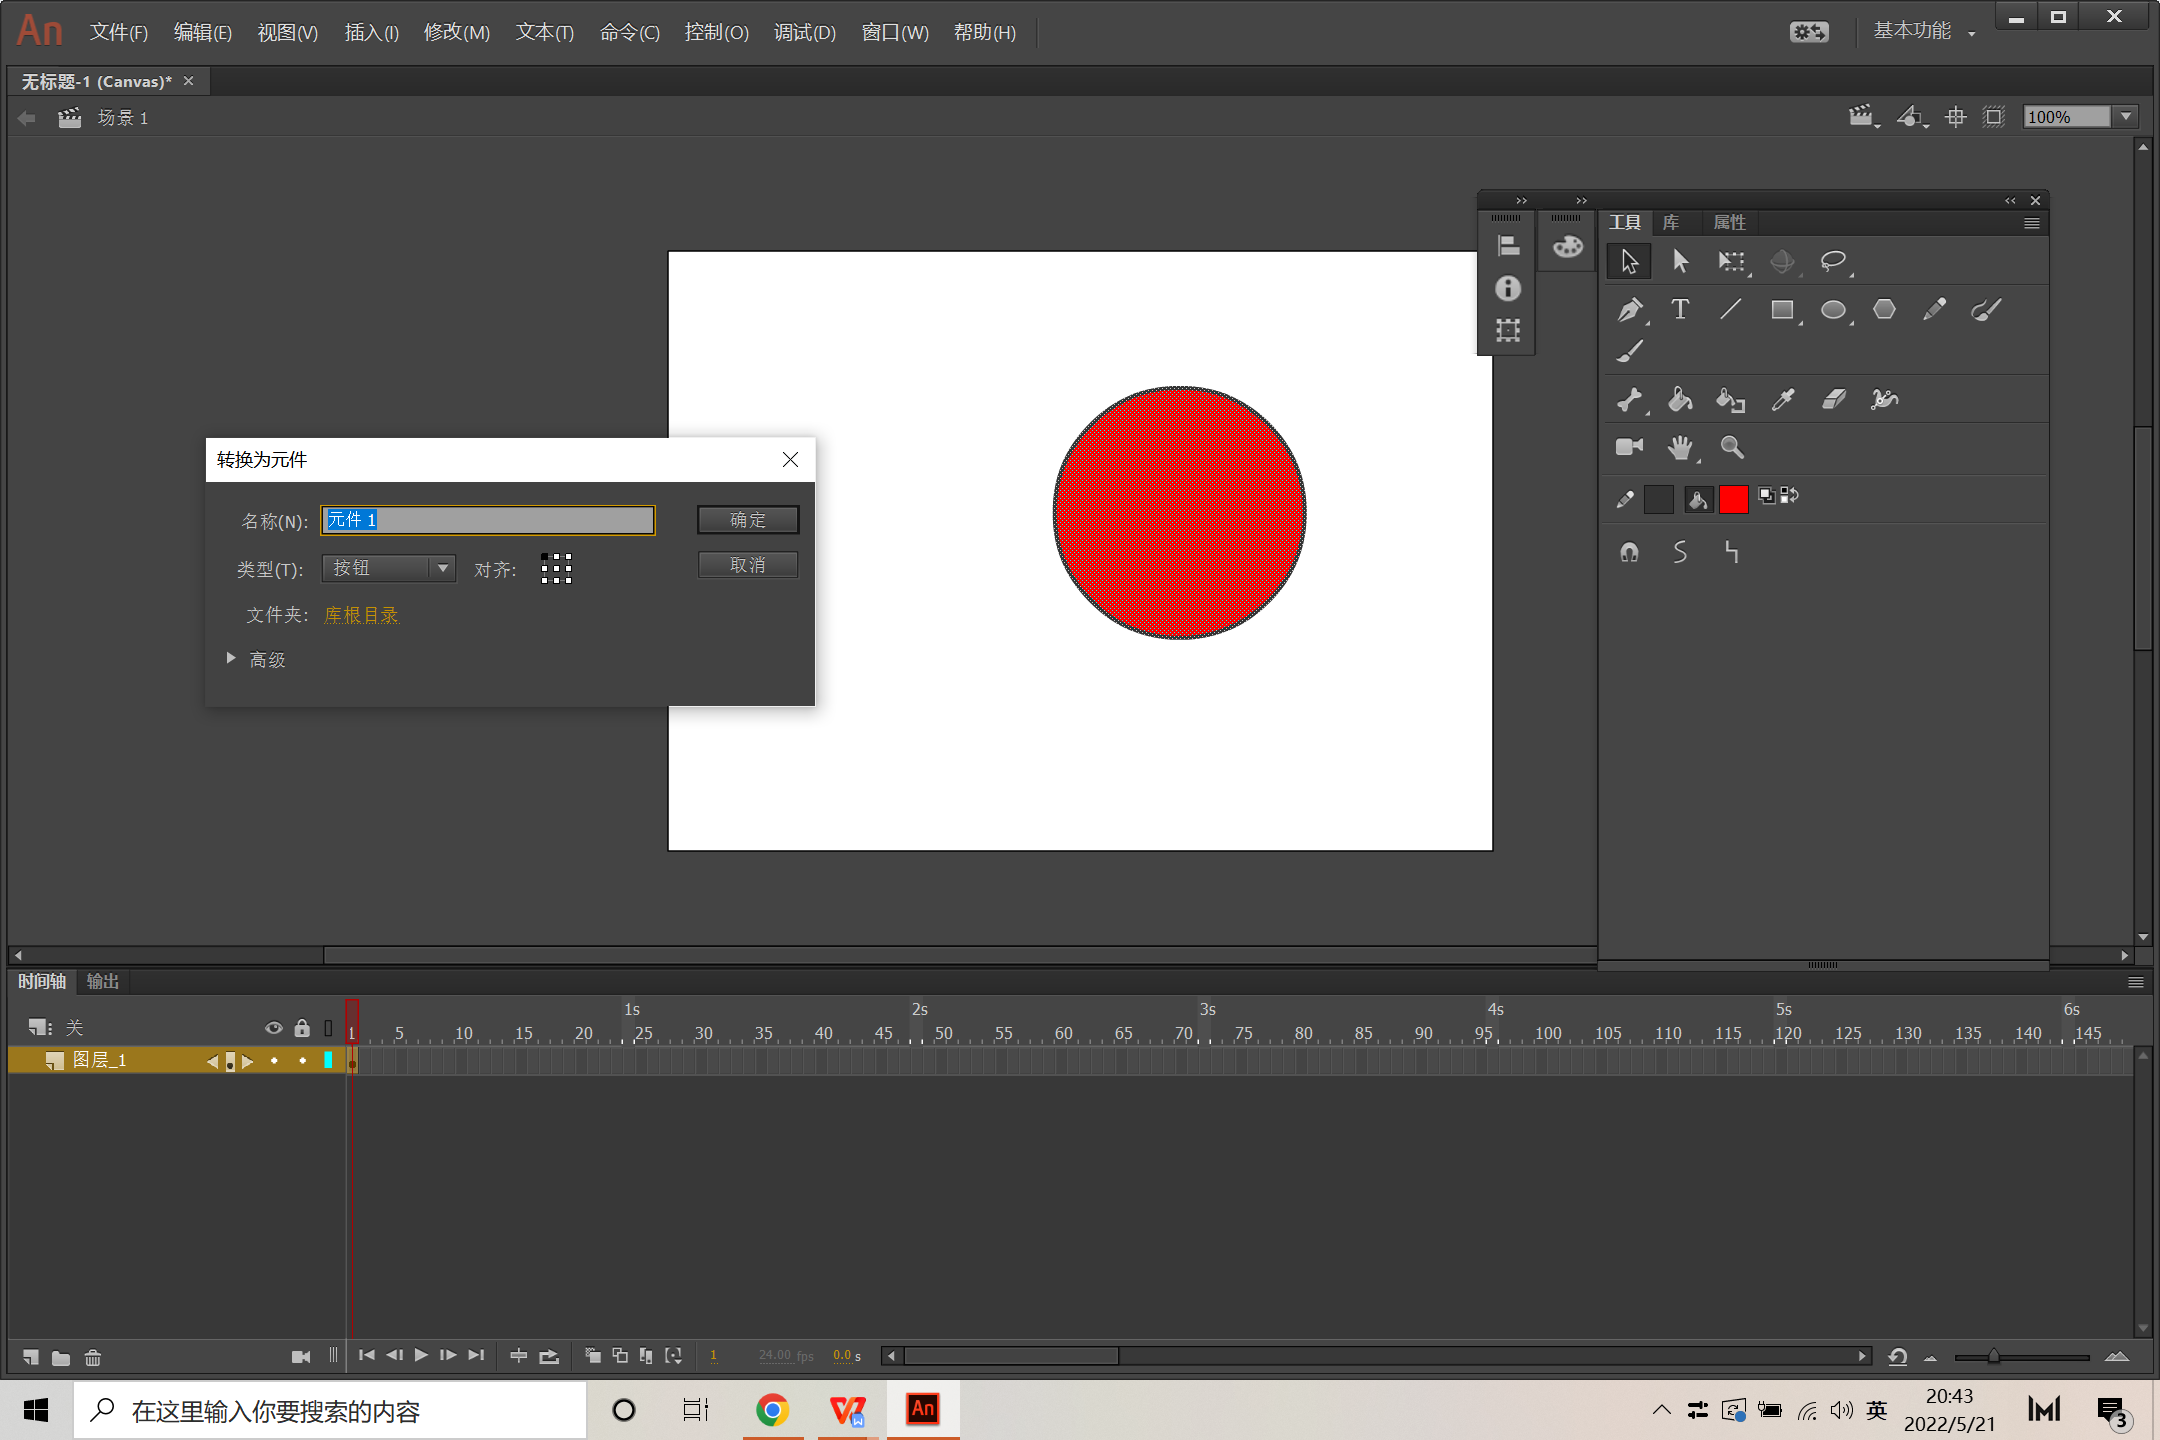The image size is (2160, 1440).
Task: Toggle snap to objects magnet icon
Action: point(1629,552)
